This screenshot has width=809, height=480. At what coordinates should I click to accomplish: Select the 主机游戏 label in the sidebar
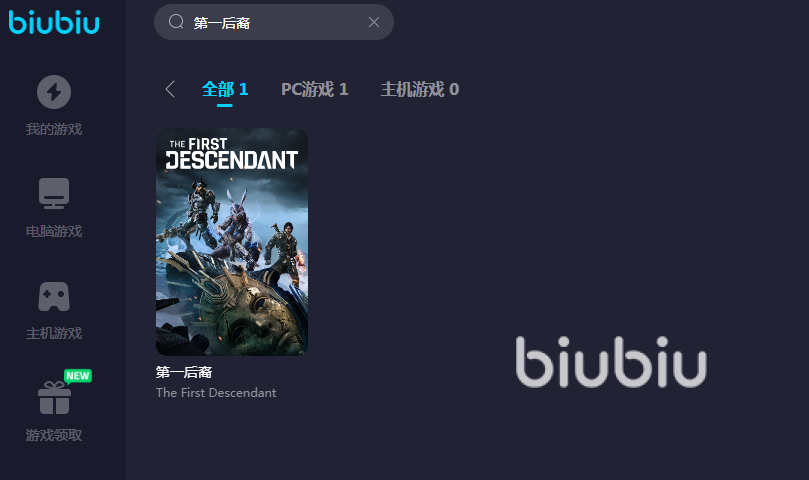tap(54, 333)
